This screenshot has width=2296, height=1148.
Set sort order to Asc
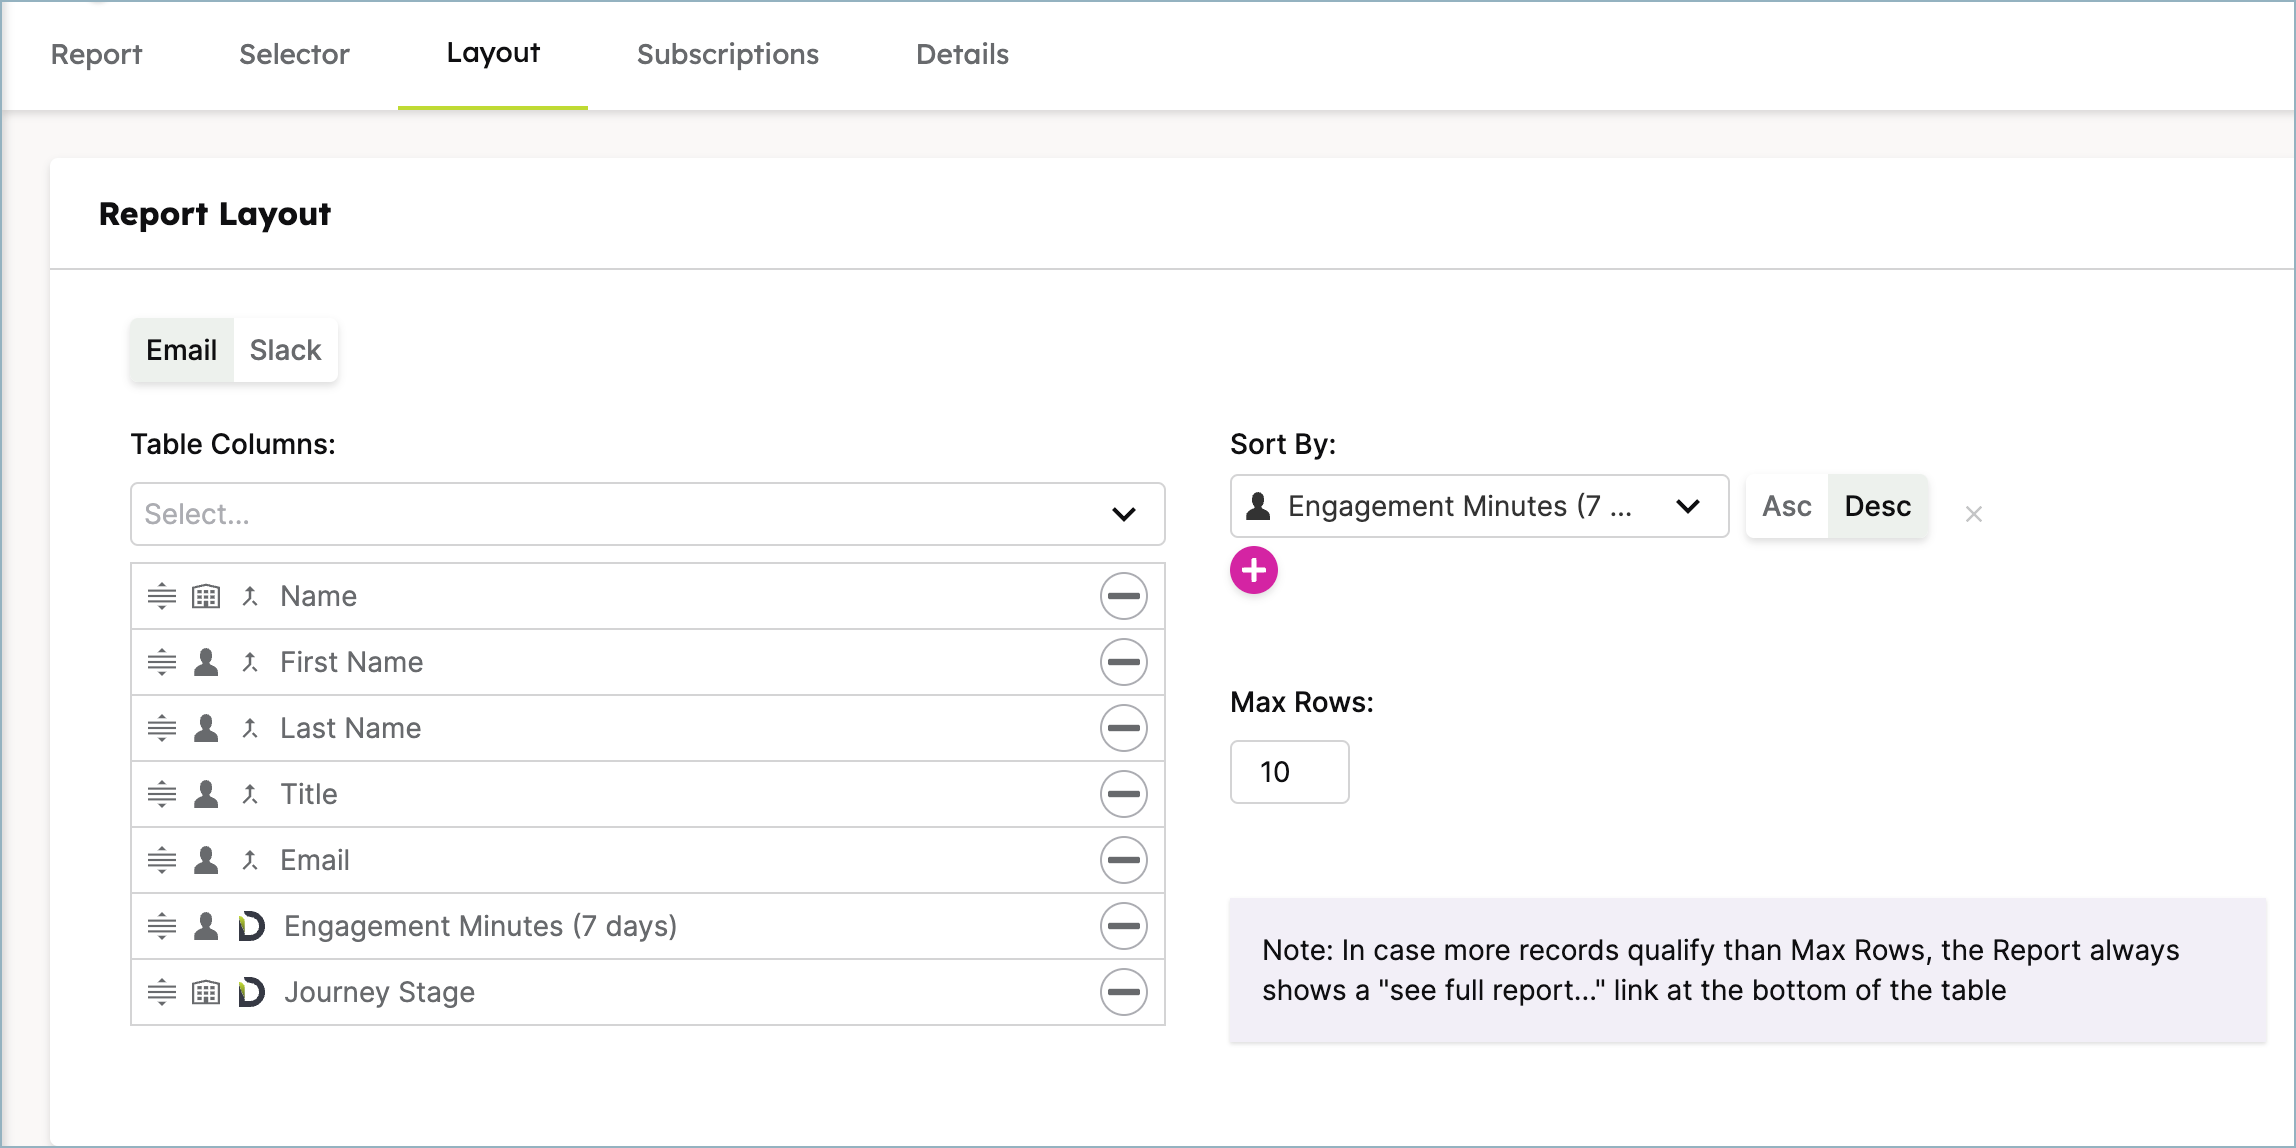coord(1786,506)
